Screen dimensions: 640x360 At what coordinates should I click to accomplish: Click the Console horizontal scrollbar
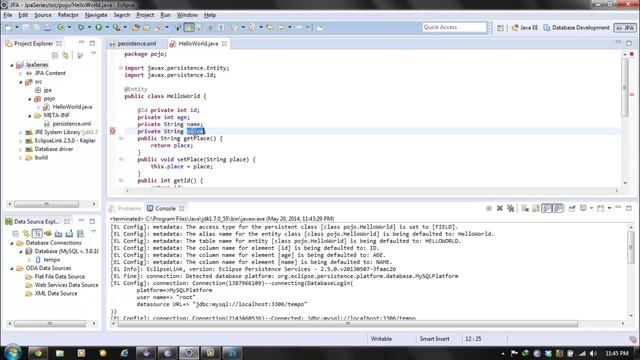tap(348, 324)
